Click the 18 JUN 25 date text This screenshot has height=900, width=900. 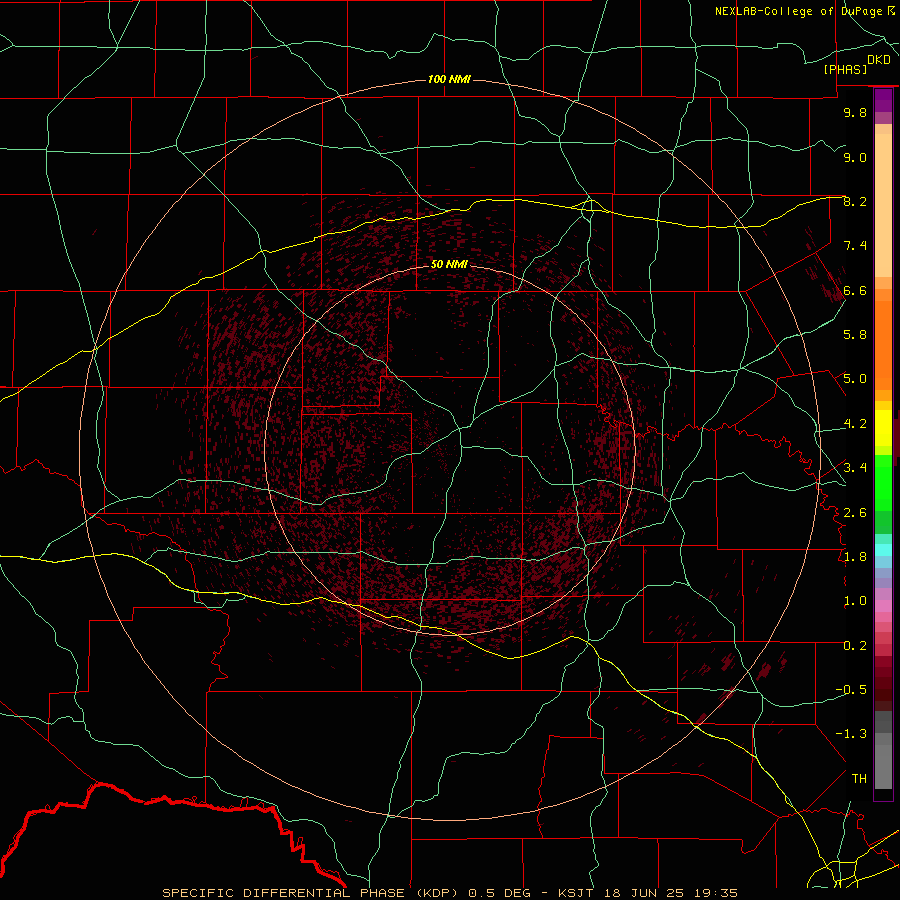642,893
